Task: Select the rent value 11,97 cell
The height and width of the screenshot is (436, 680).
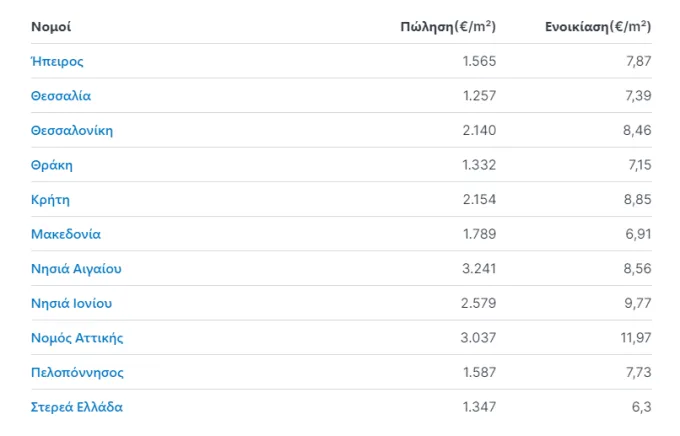Action: tap(636, 338)
